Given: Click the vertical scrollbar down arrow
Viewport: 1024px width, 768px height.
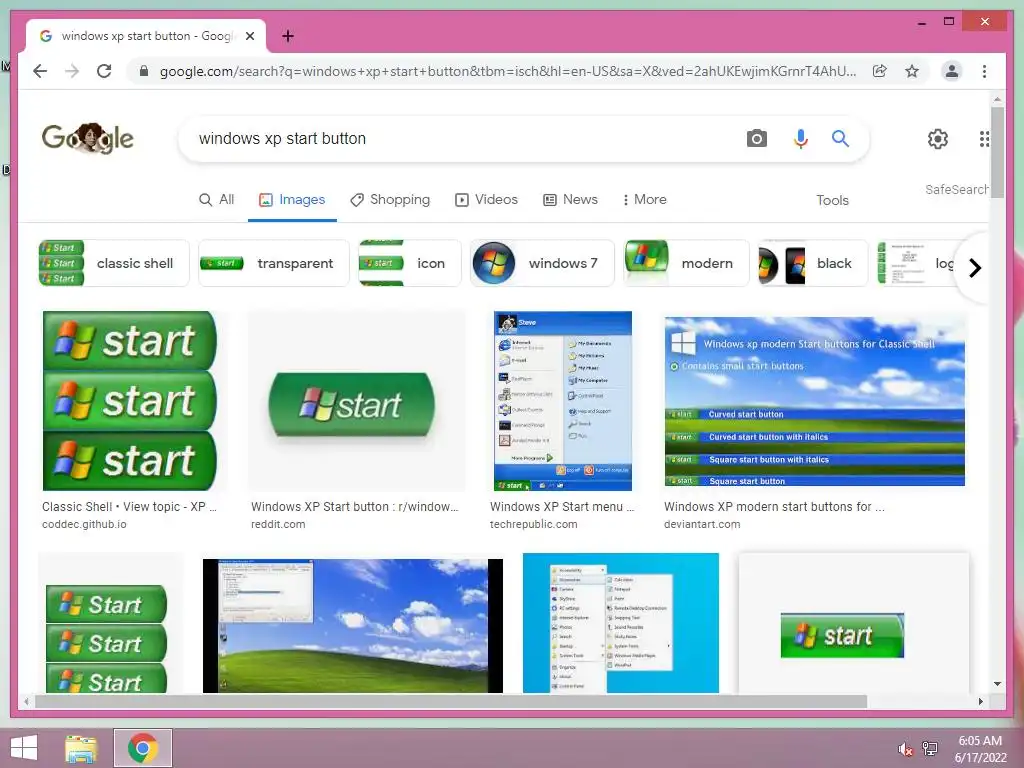Looking at the screenshot, I should pyautogui.click(x=997, y=684).
